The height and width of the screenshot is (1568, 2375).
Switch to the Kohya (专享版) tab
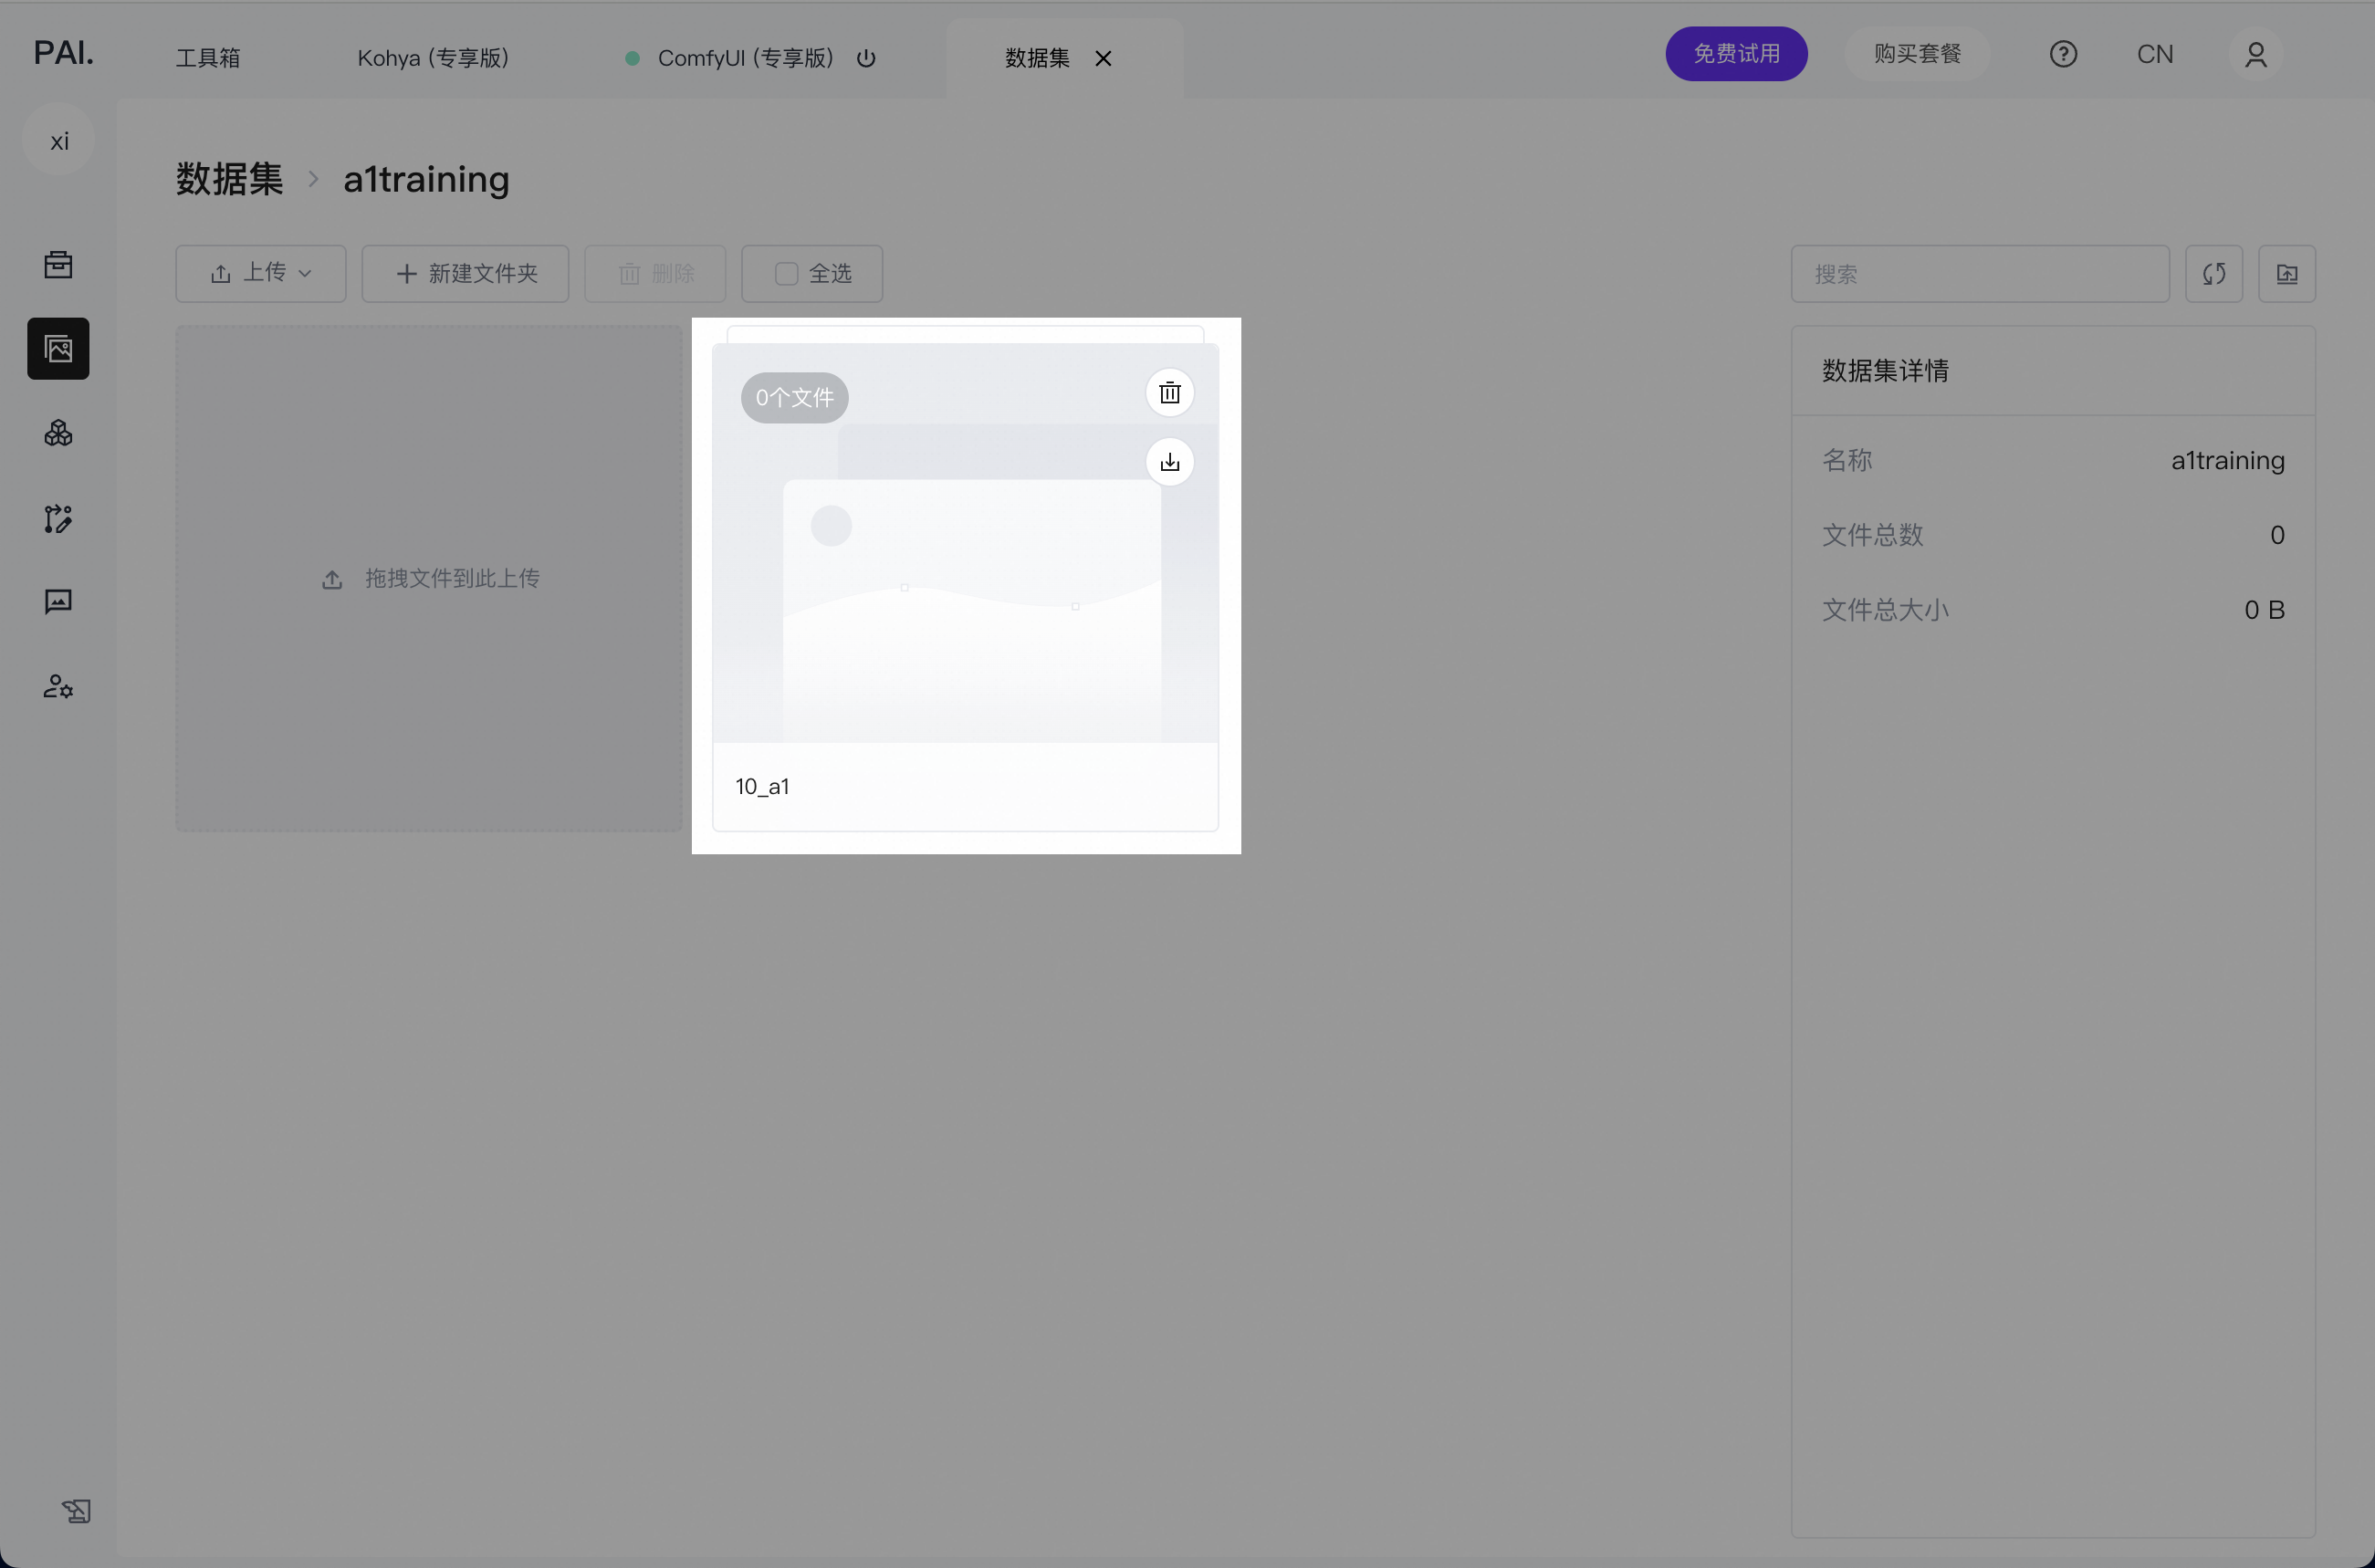point(433,58)
